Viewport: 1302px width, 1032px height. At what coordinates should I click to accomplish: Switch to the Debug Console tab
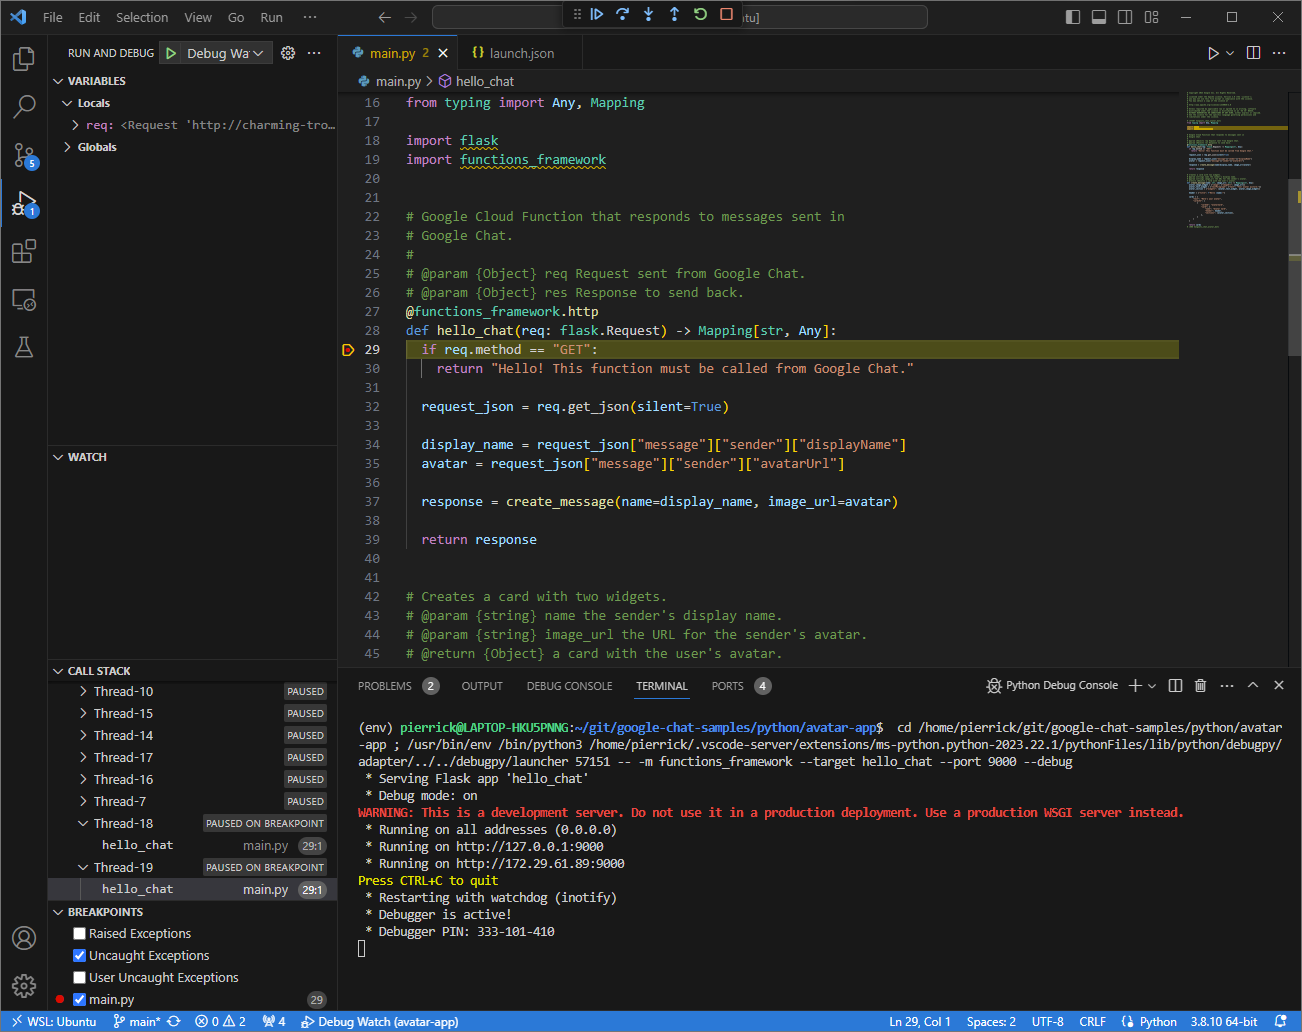pyautogui.click(x=569, y=686)
